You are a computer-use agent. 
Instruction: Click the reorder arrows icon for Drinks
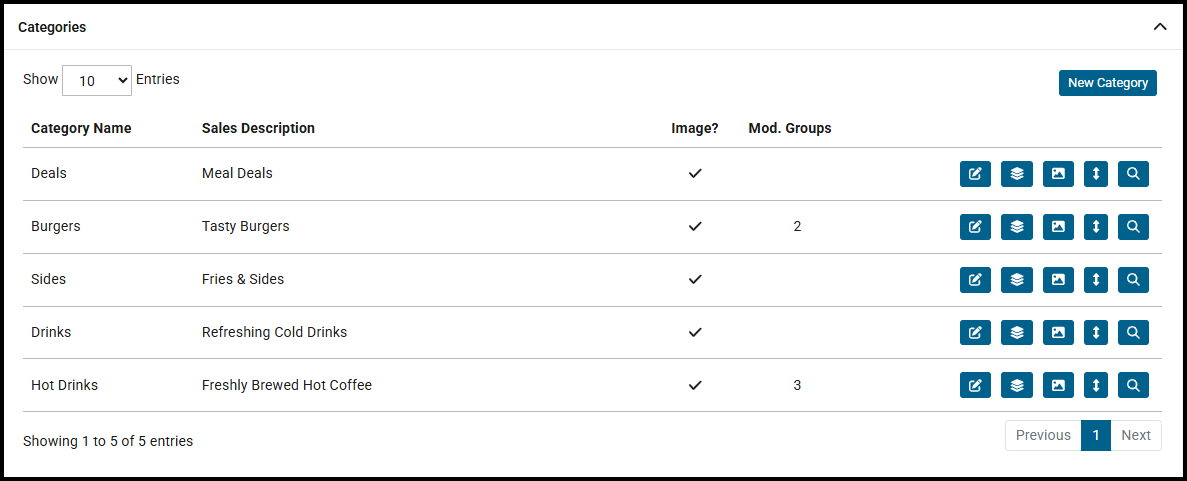[x=1096, y=333]
